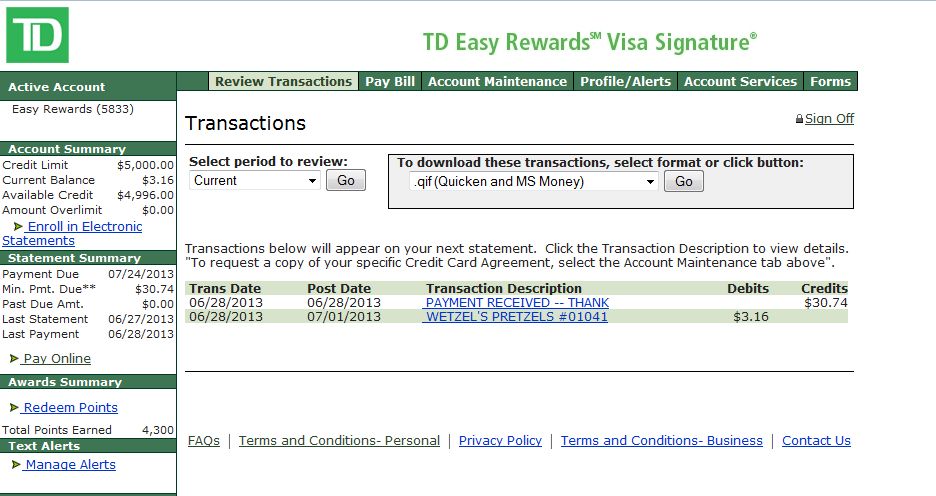Open the download format dropdown

point(534,182)
